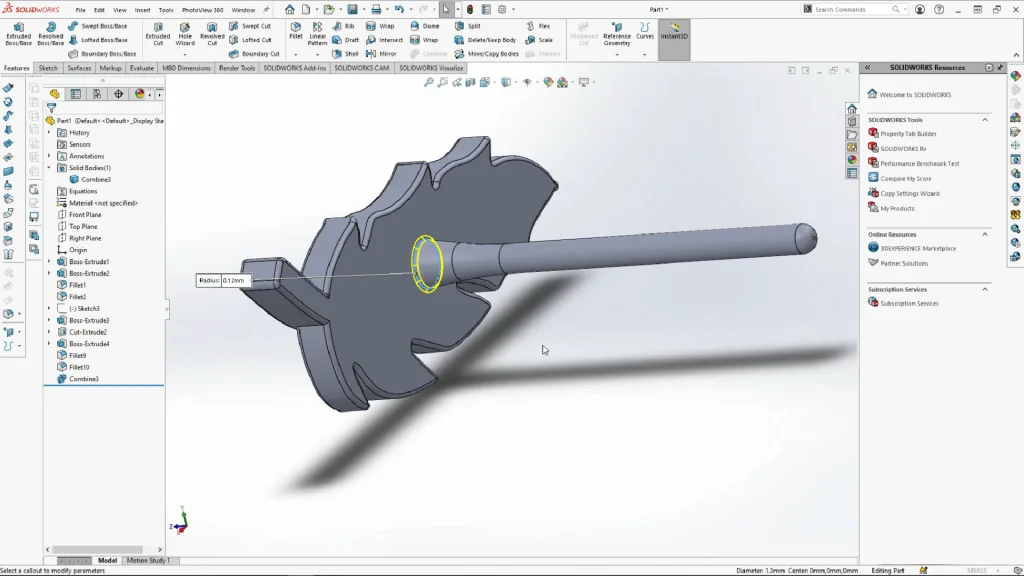Click the Mirror feature icon
Viewport: 1024px width, 576px height.
(381, 54)
